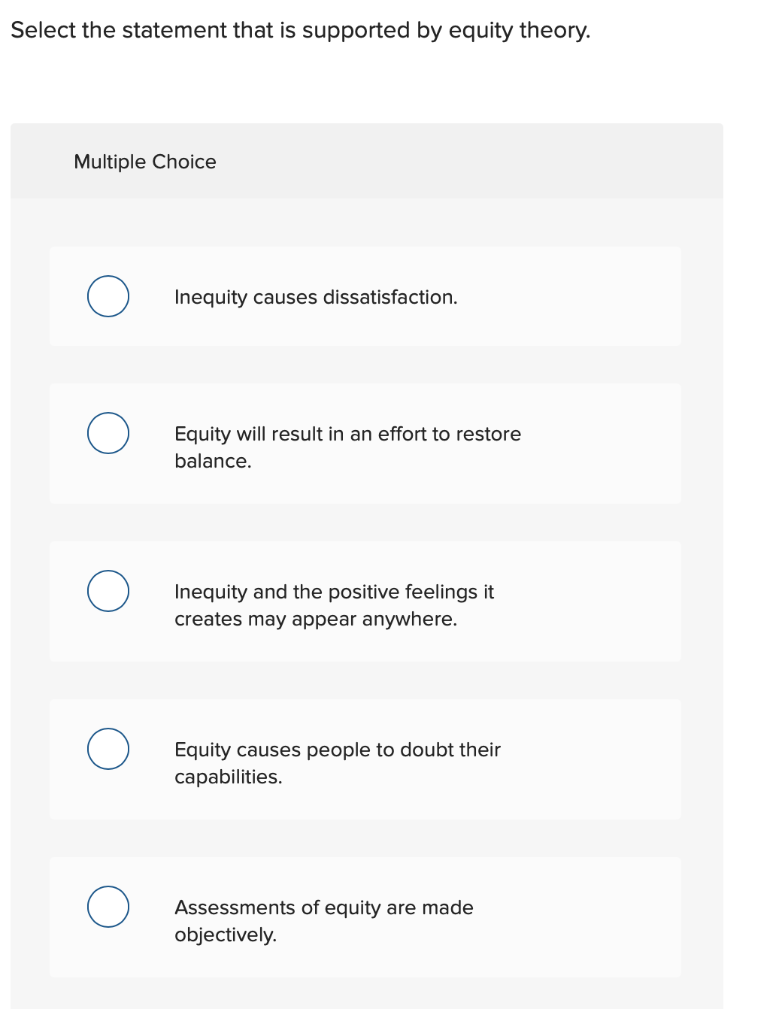Click the answer text 'Inequity causes dissatisfaction'

tap(315, 297)
